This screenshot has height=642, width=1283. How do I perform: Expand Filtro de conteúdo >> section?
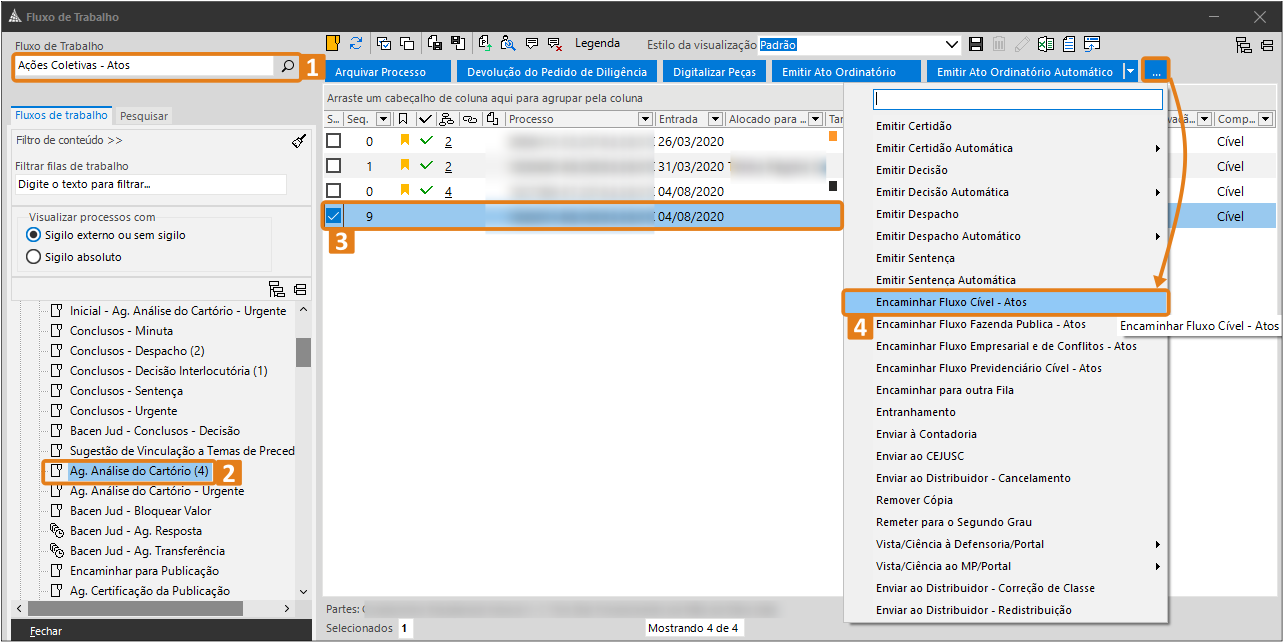[70, 141]
